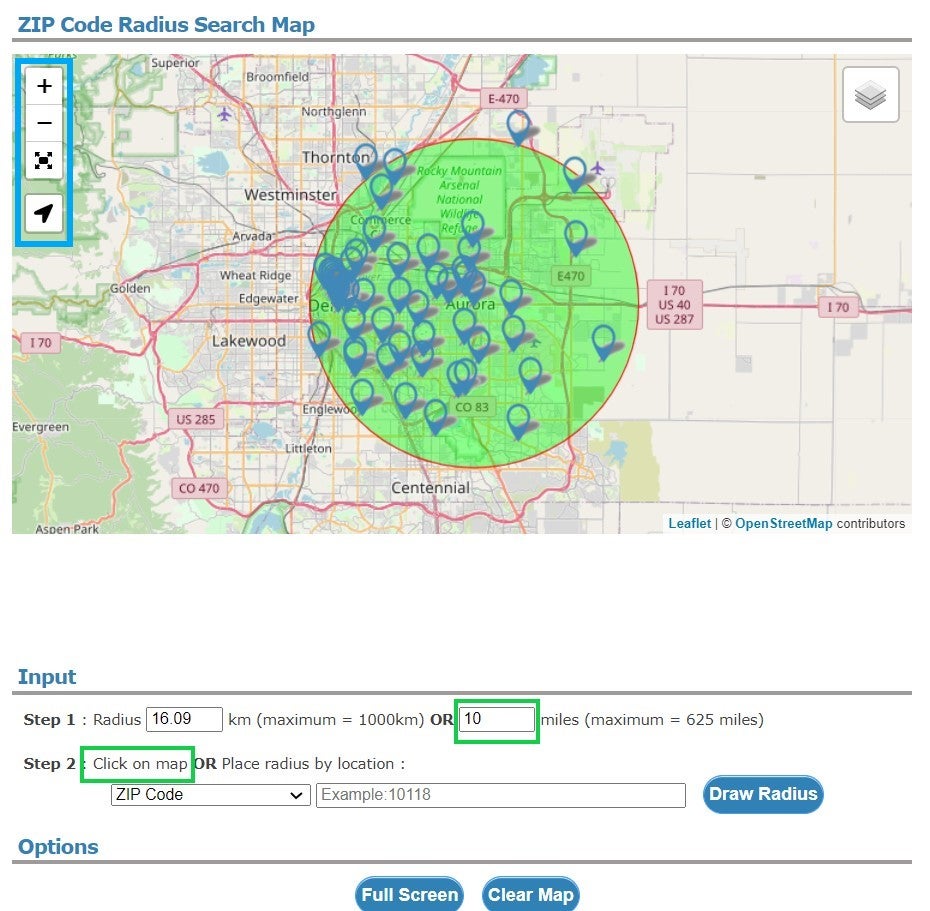Open the Leaflet attribution link
Screen dimensions: 930x911
pyautogui.click(x=689, y=523)
